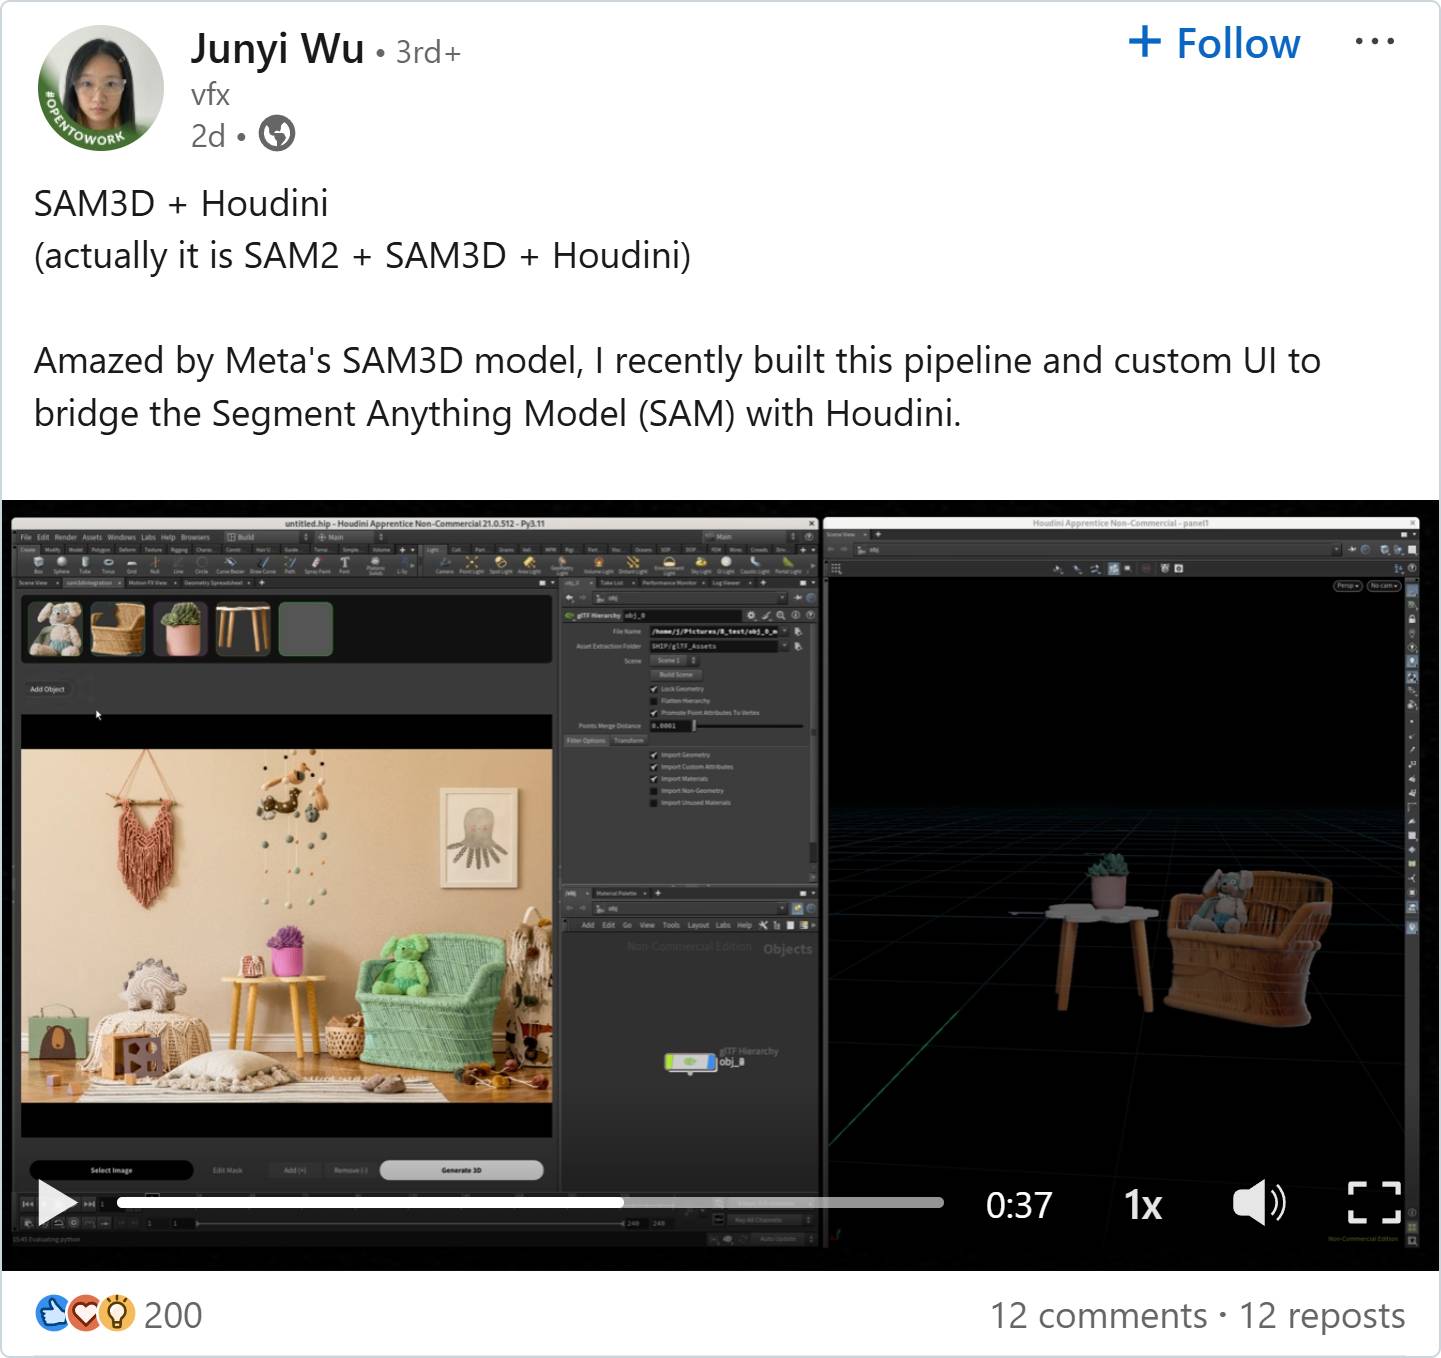Expand the File Name path dropdown arrow
The image size is (1441, 1358).
(785, 632)
